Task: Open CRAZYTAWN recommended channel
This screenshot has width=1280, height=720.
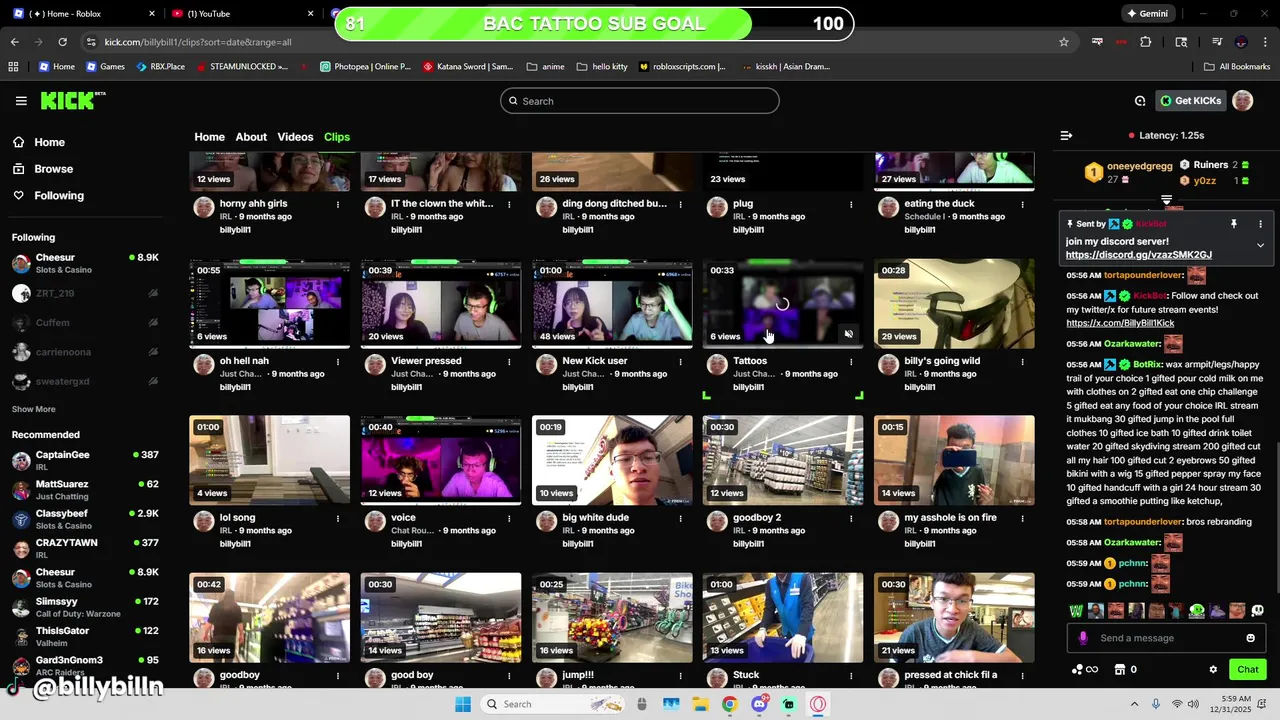Action: (85, 548)
